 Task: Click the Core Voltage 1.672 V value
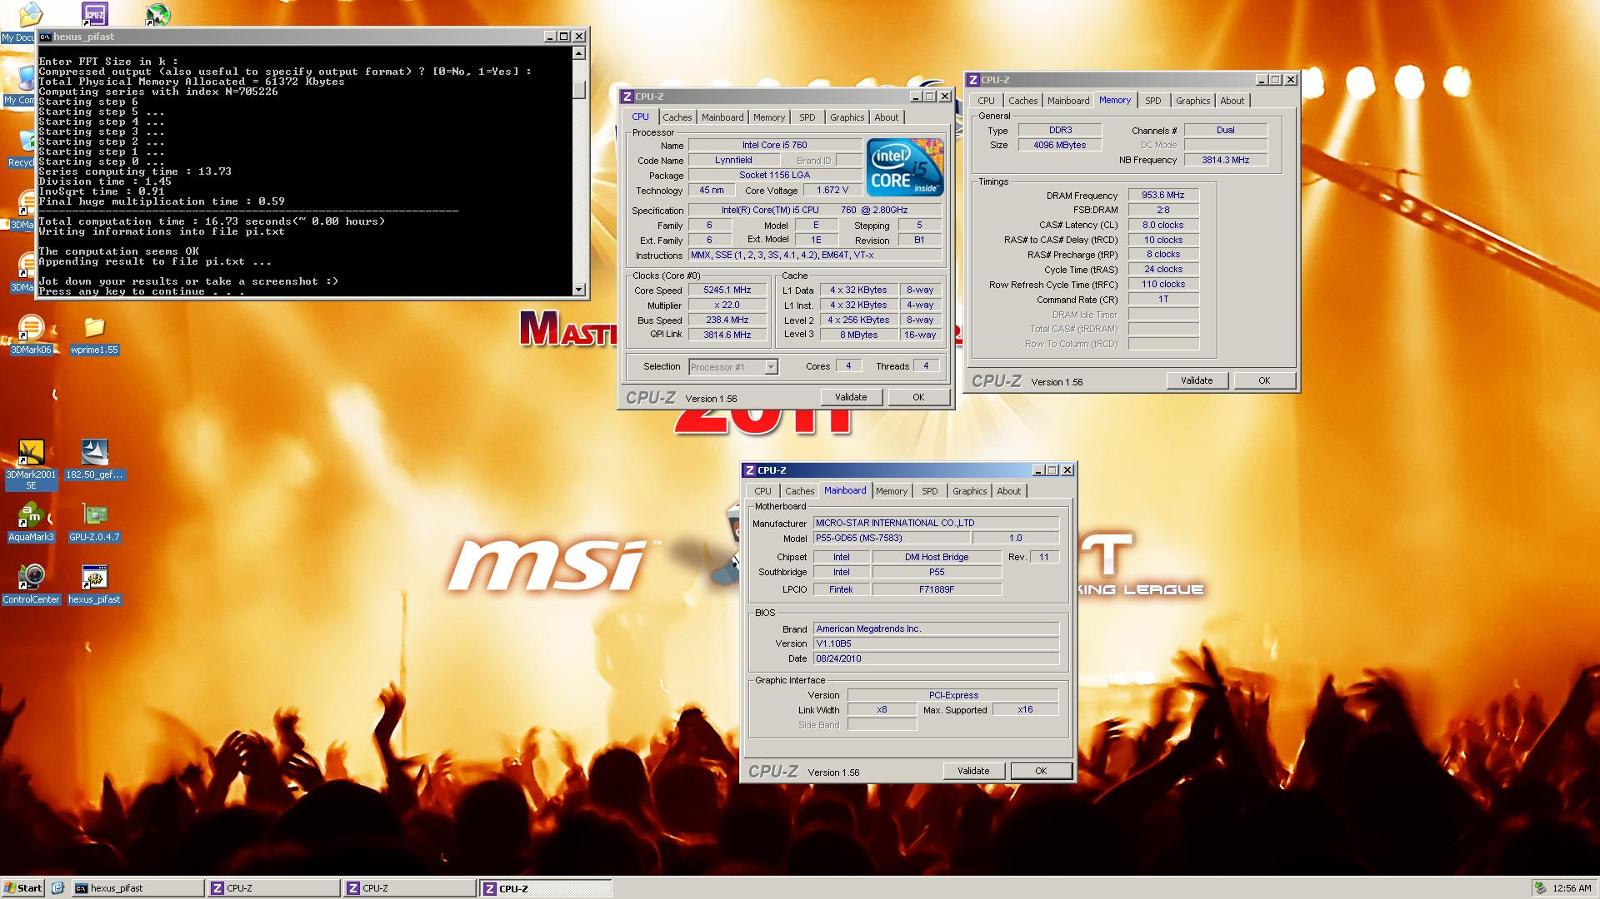tap(832, 190)
